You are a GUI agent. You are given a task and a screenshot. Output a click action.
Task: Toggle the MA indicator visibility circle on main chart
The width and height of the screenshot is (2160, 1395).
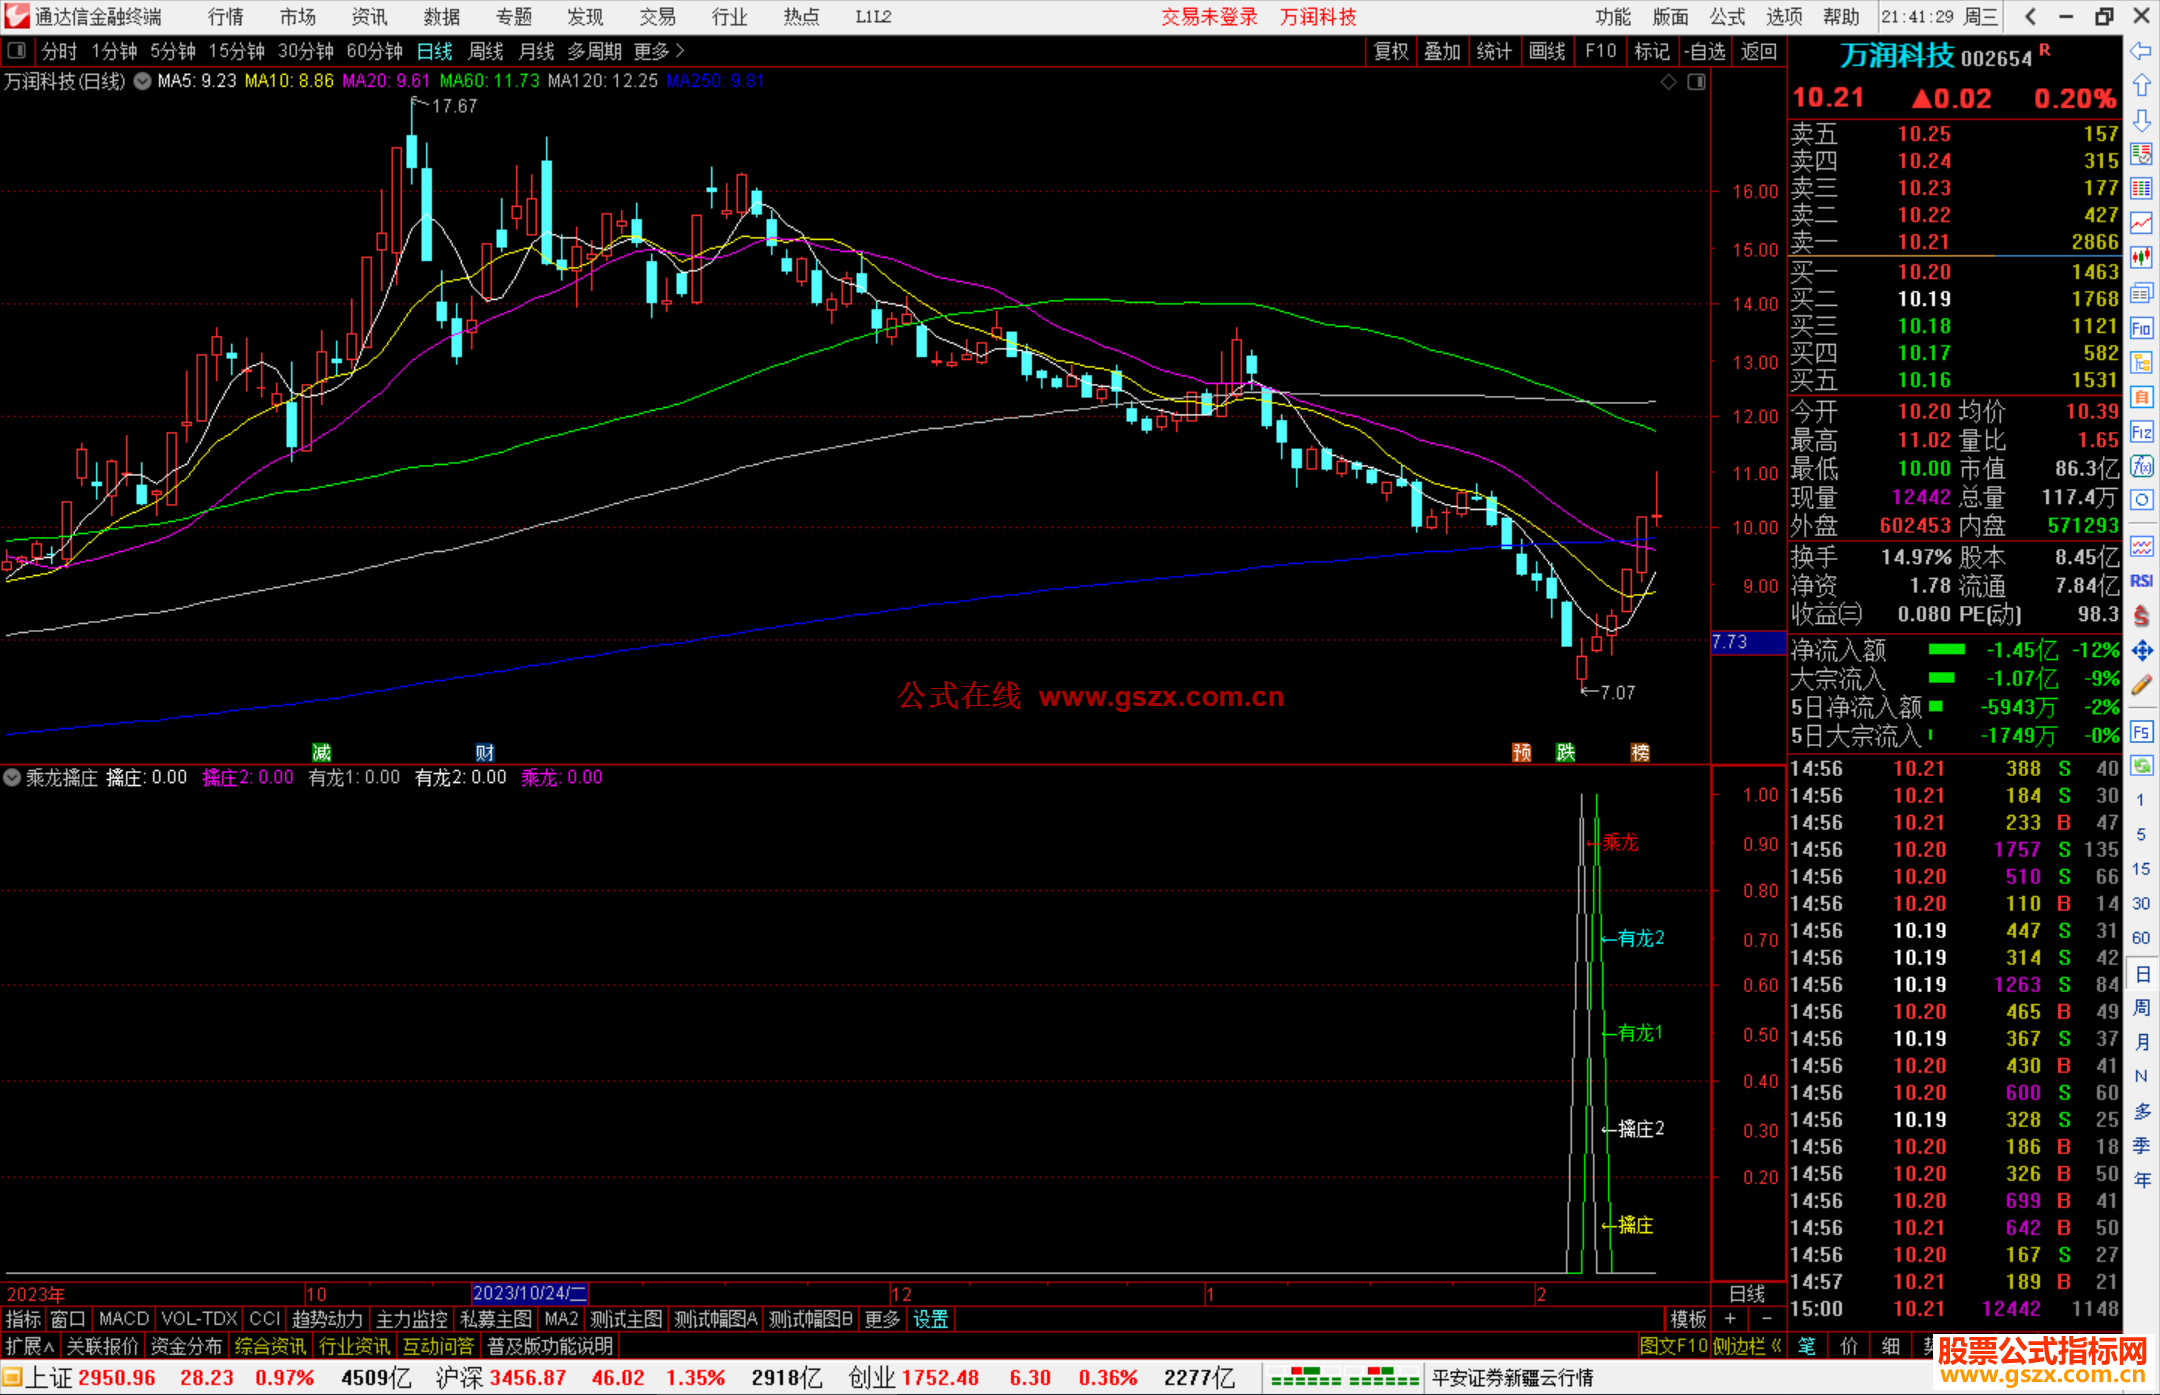[143, 81]
